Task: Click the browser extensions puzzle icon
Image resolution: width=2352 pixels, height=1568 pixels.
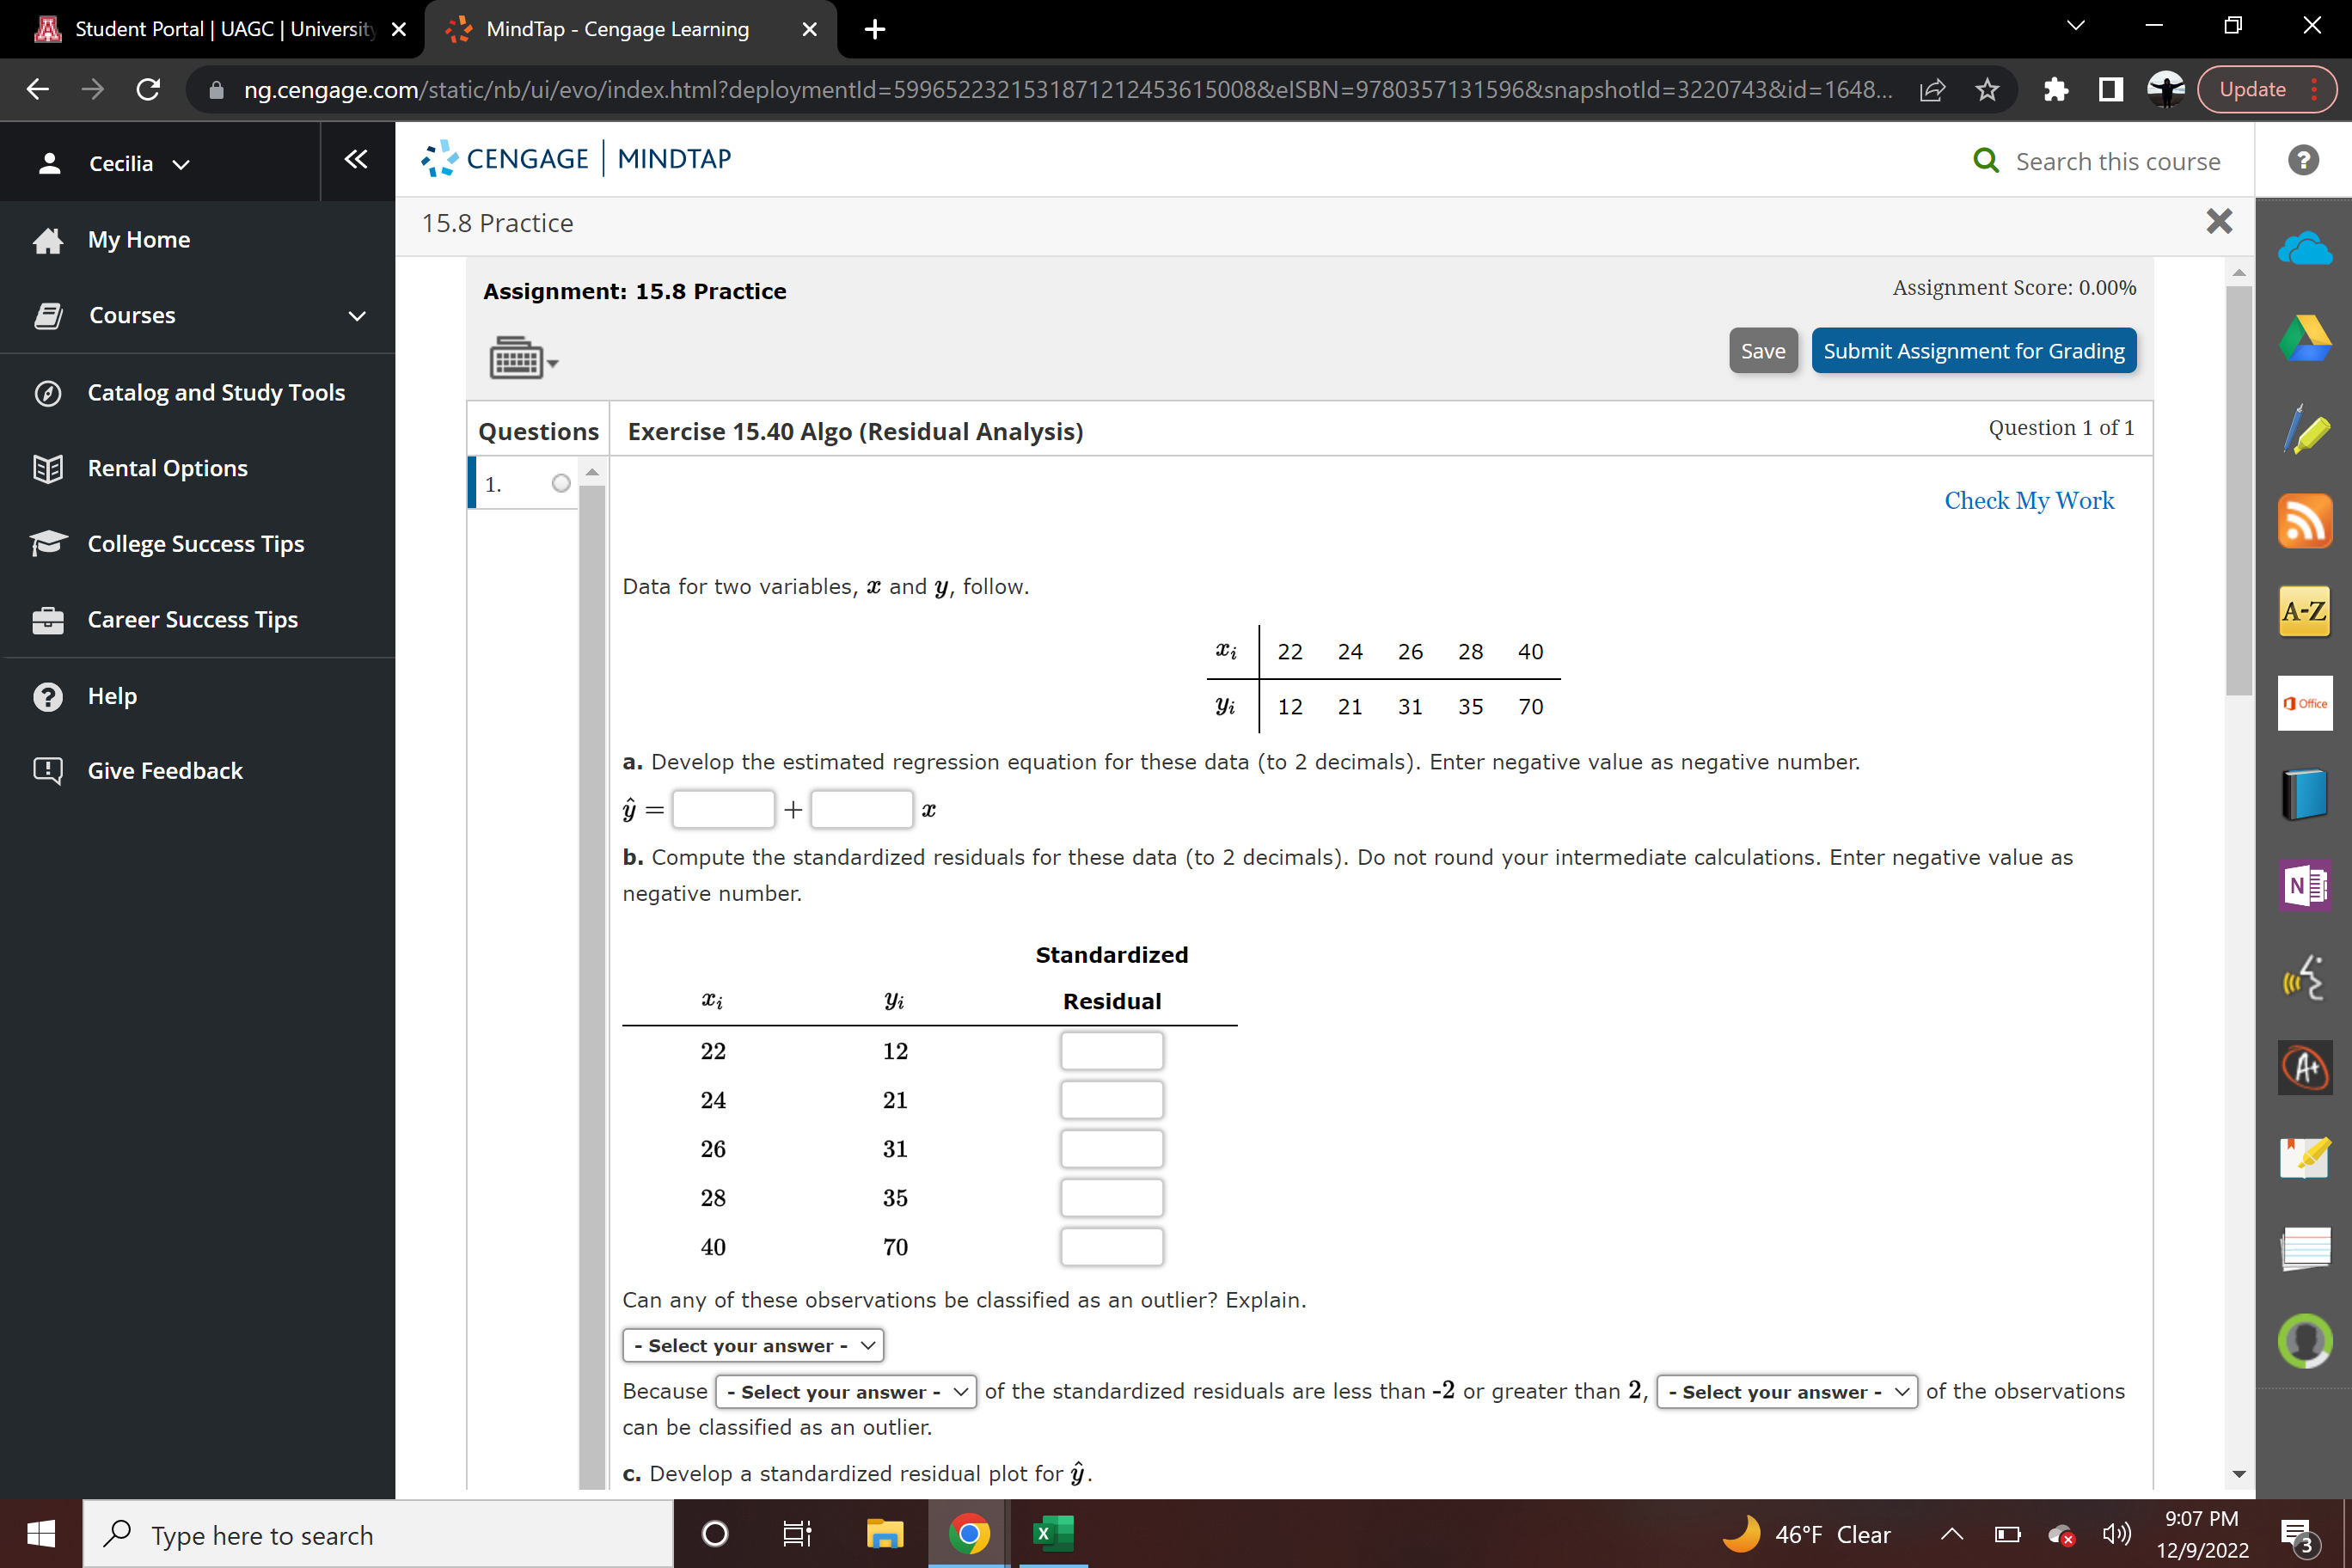Action: pos(2057,89)
